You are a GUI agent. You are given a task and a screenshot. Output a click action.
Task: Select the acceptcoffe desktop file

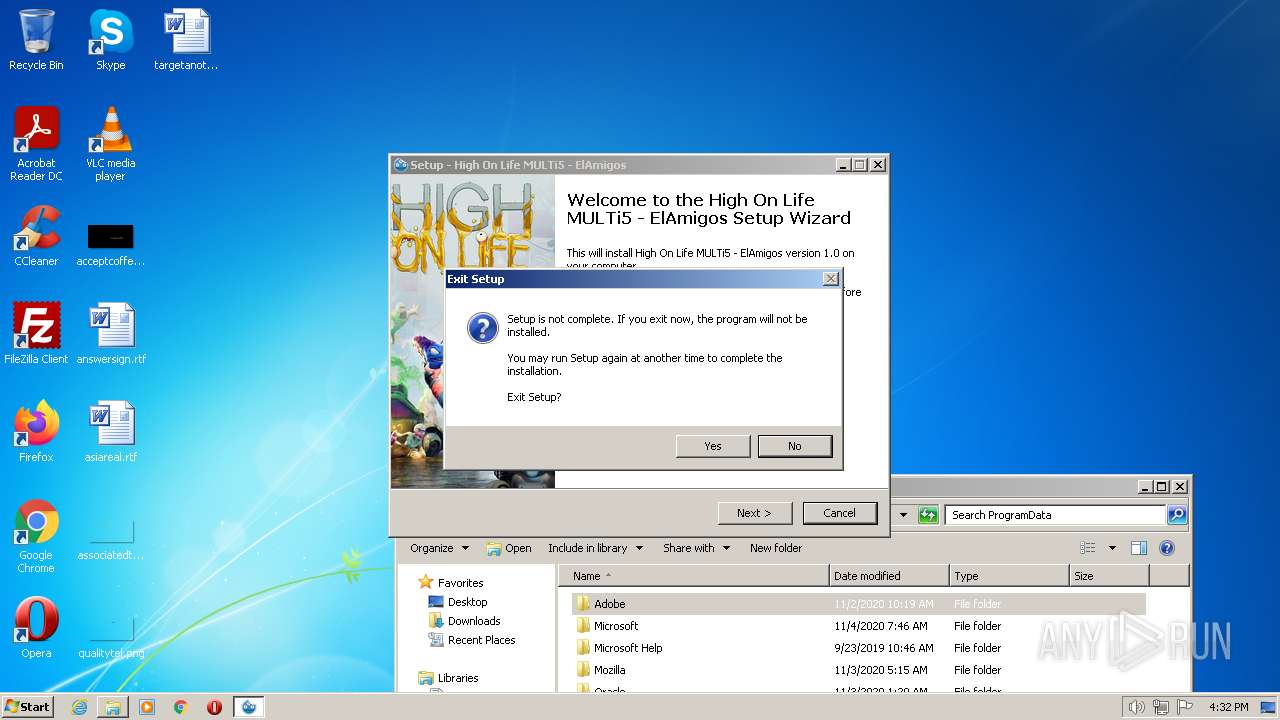point(111,243)
